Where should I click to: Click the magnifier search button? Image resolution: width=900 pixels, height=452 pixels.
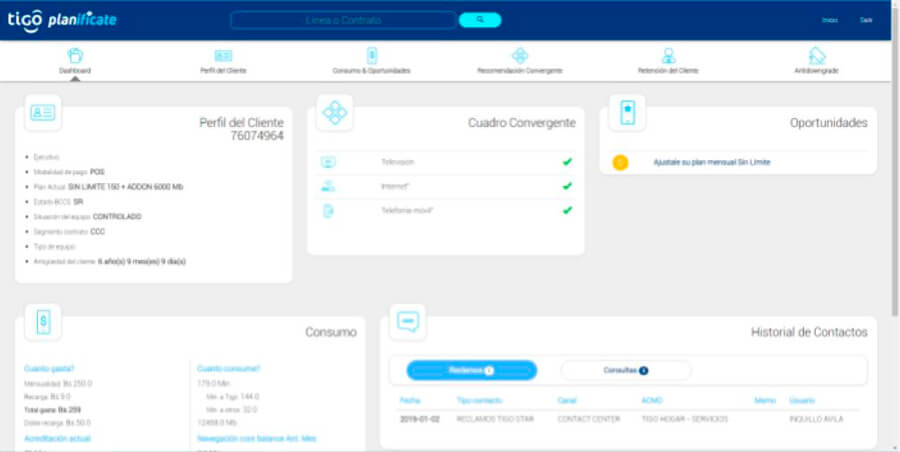tap(480, 20)
